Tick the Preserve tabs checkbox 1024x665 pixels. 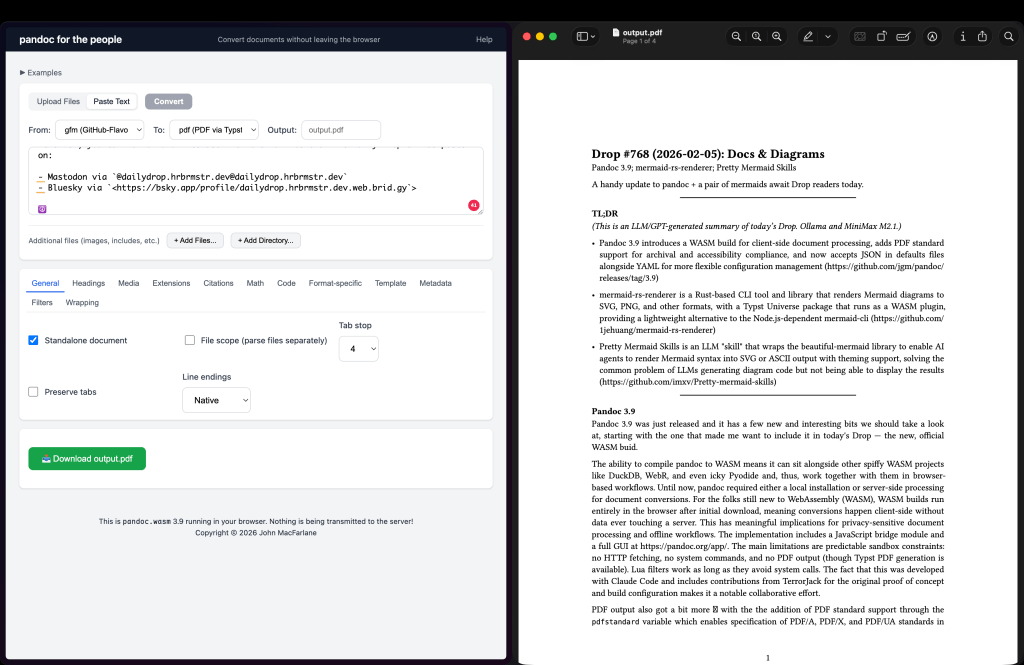click(x=34, y=392)
